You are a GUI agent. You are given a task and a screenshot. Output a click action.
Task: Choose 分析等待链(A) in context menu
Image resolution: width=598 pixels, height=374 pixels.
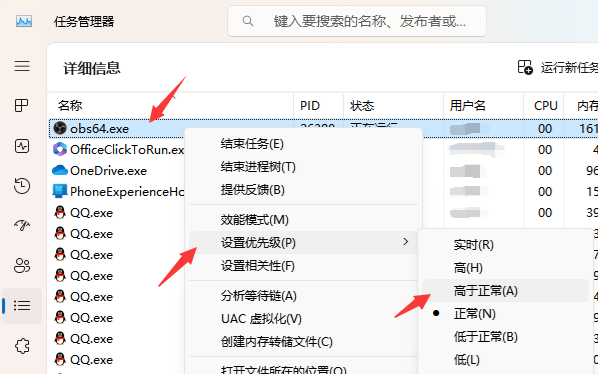(304, 296)
